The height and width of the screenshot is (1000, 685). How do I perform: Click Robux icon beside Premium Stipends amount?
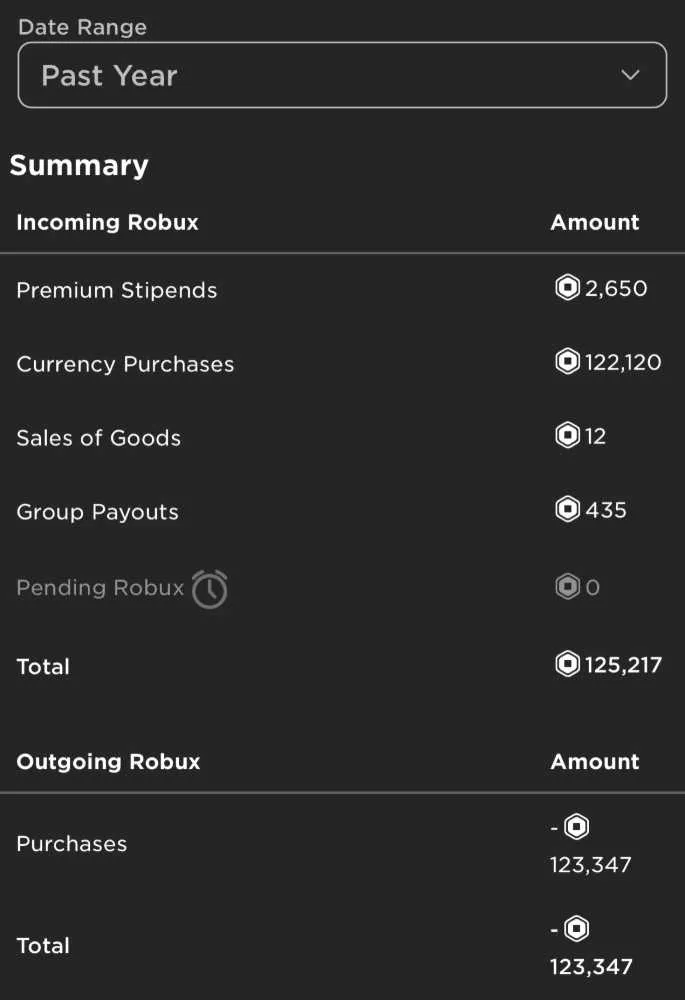click(567, 288)
